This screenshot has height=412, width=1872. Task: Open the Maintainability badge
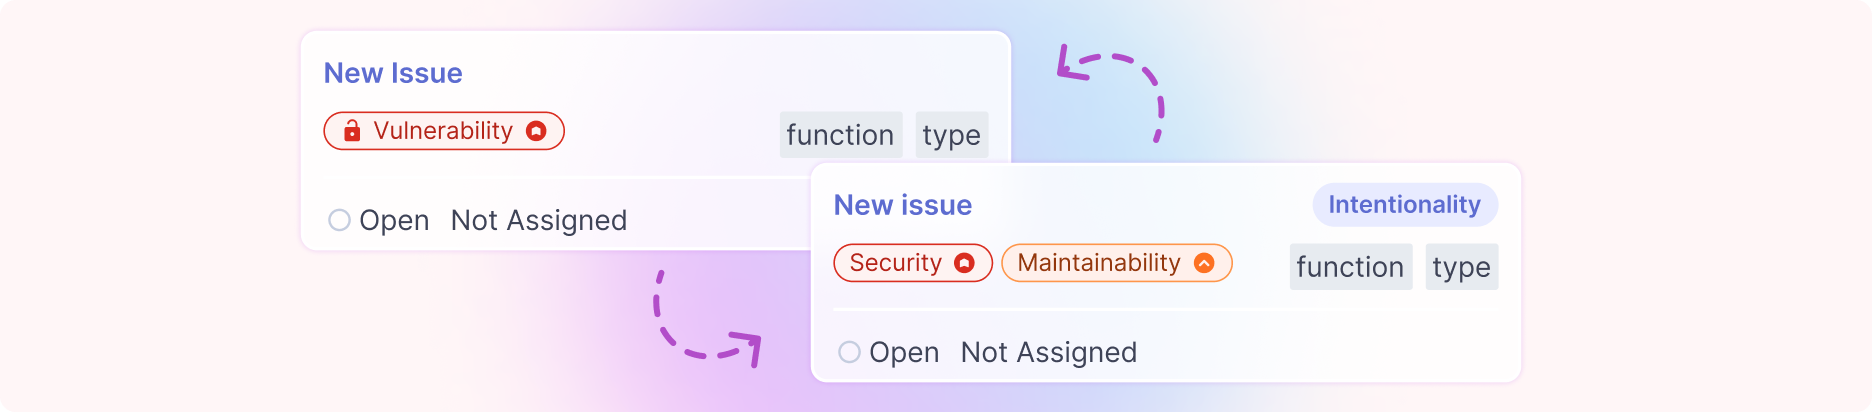(x=1117, y=263)
